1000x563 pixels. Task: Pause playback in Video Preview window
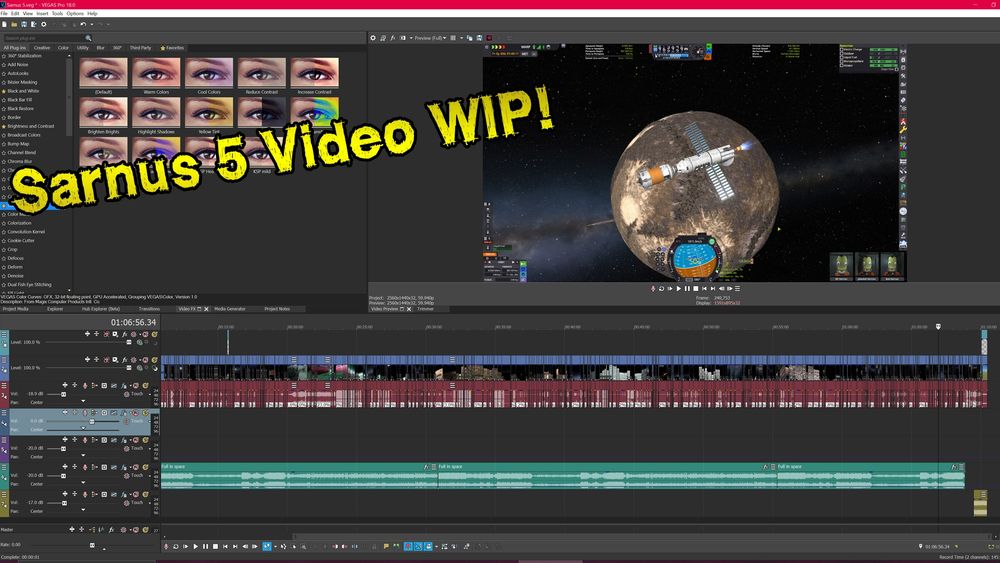point(687,289)
